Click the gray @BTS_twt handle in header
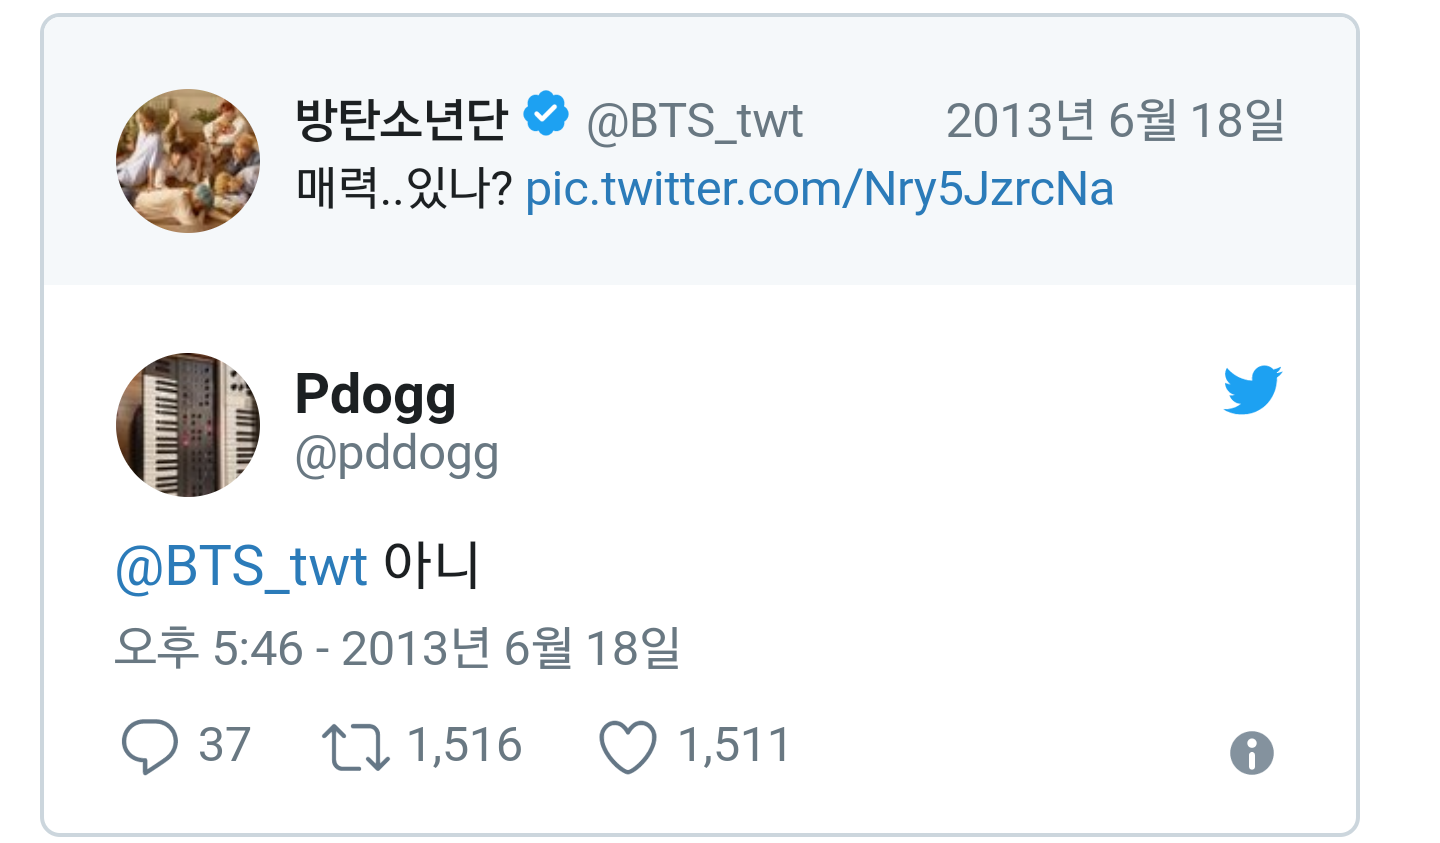This screenshot has height=843, width=1440. click(x=694, y=121)
